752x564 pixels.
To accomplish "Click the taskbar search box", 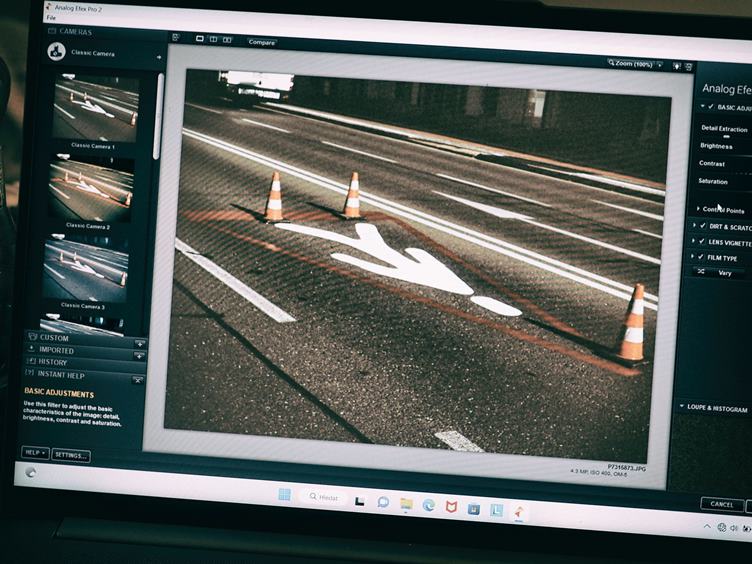I will coord(325,497).
